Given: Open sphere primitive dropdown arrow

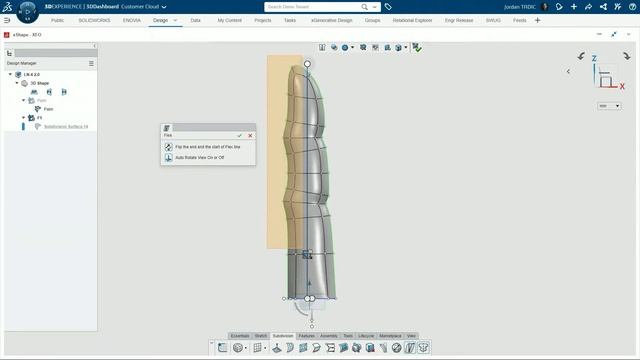Looking at the screenshot, I should [246, 348].
